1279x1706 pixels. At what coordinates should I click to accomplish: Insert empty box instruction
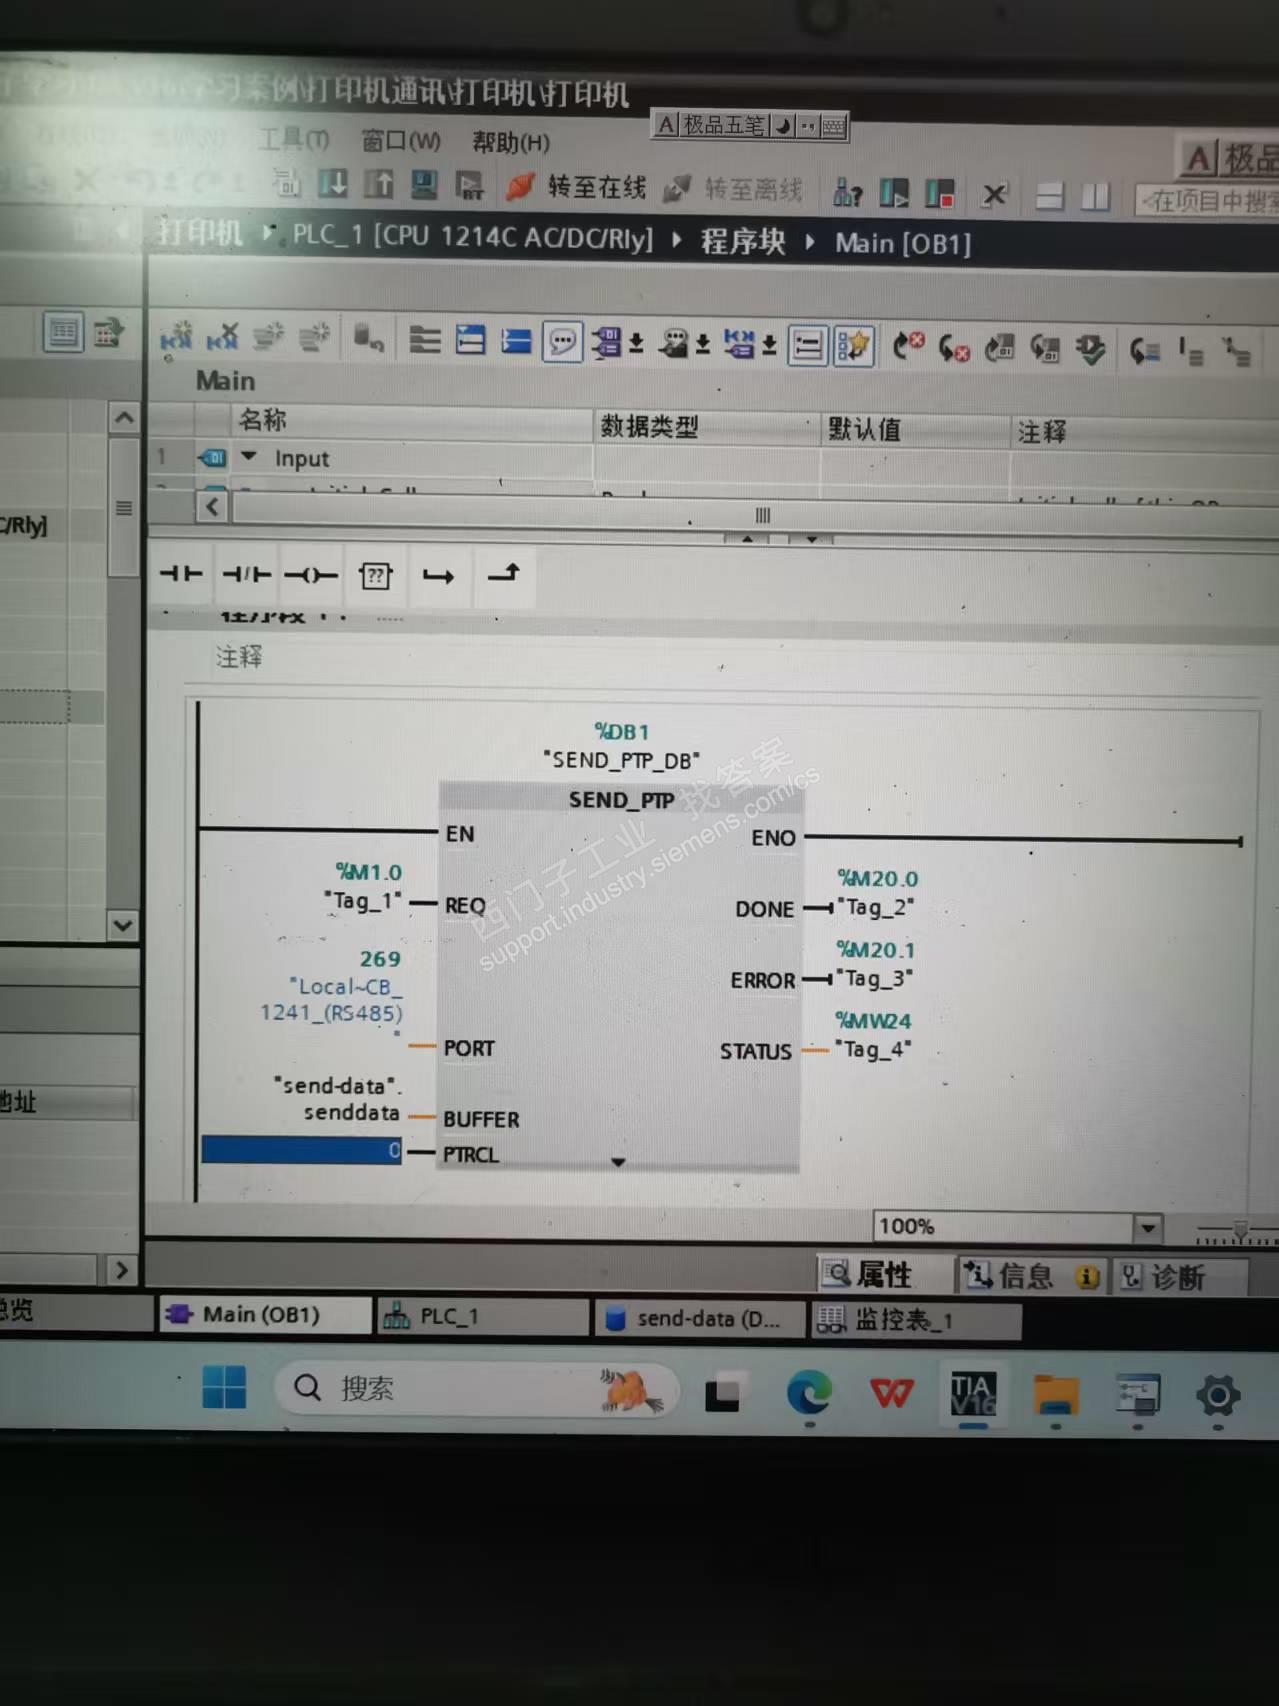375,575
